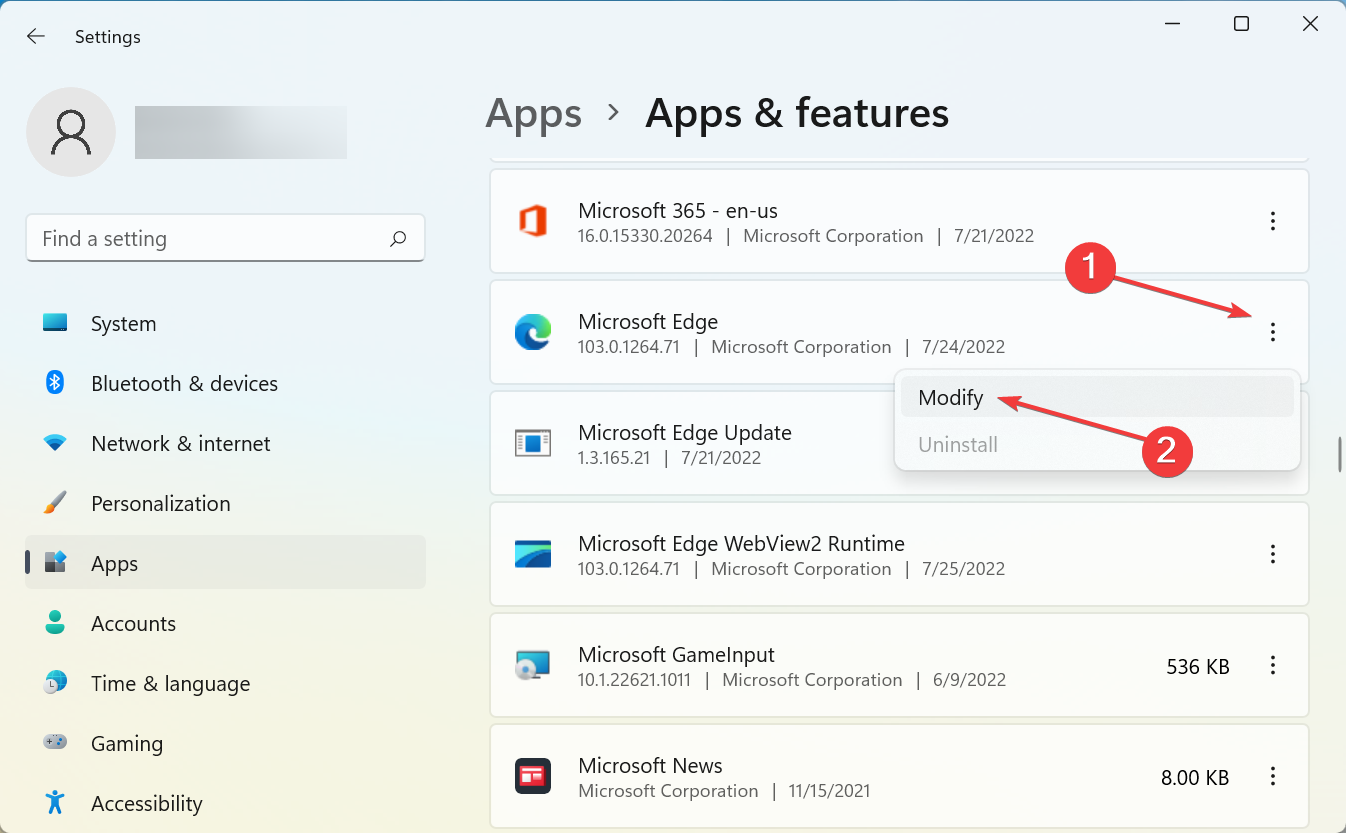
Task: Click version 16.0.15330.20264 text
Action: pyautogui.click(x=646, y=237)
